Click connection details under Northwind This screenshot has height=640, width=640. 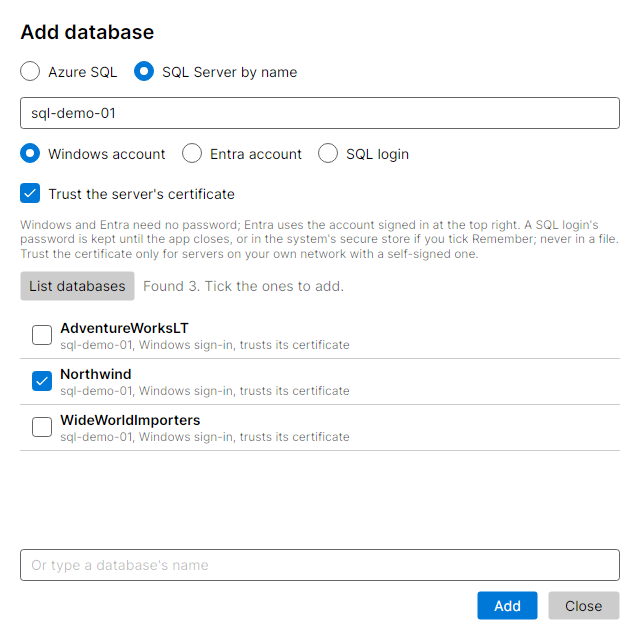tap(205, 391)
